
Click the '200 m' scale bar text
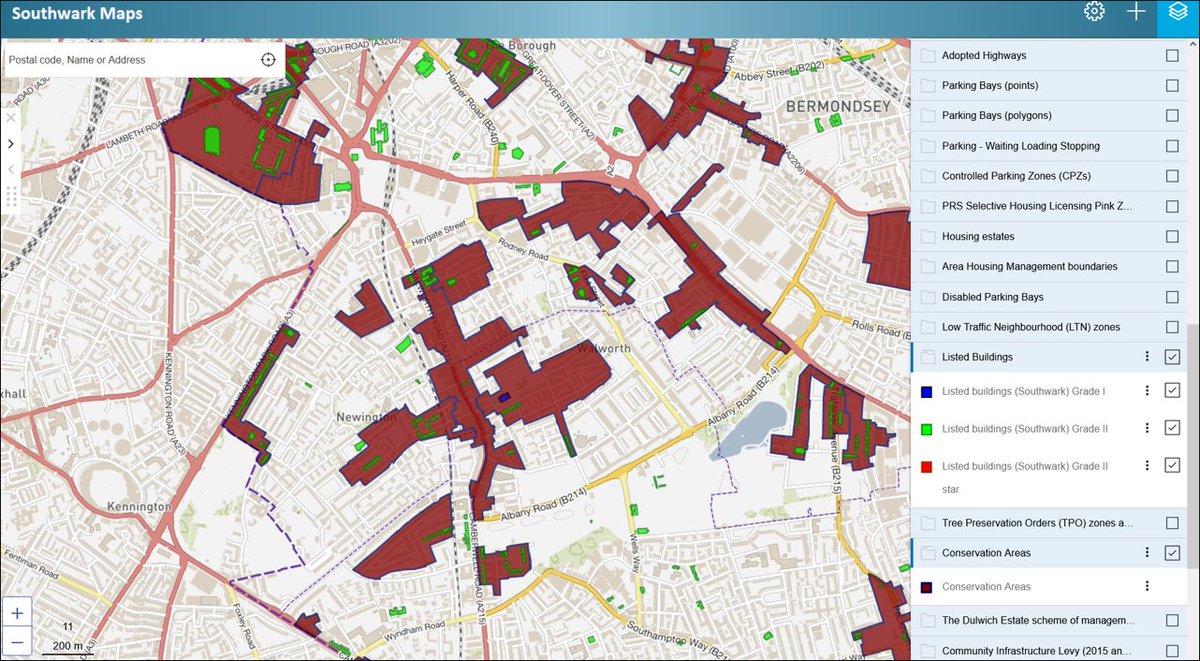tap(69, 647)
